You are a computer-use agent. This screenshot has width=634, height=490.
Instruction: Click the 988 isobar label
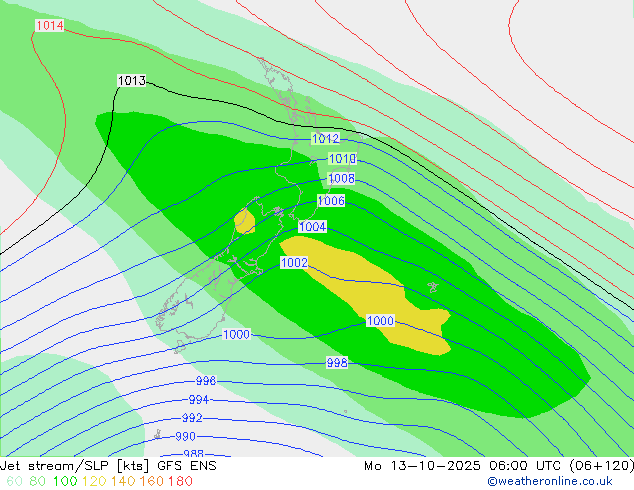194,453
